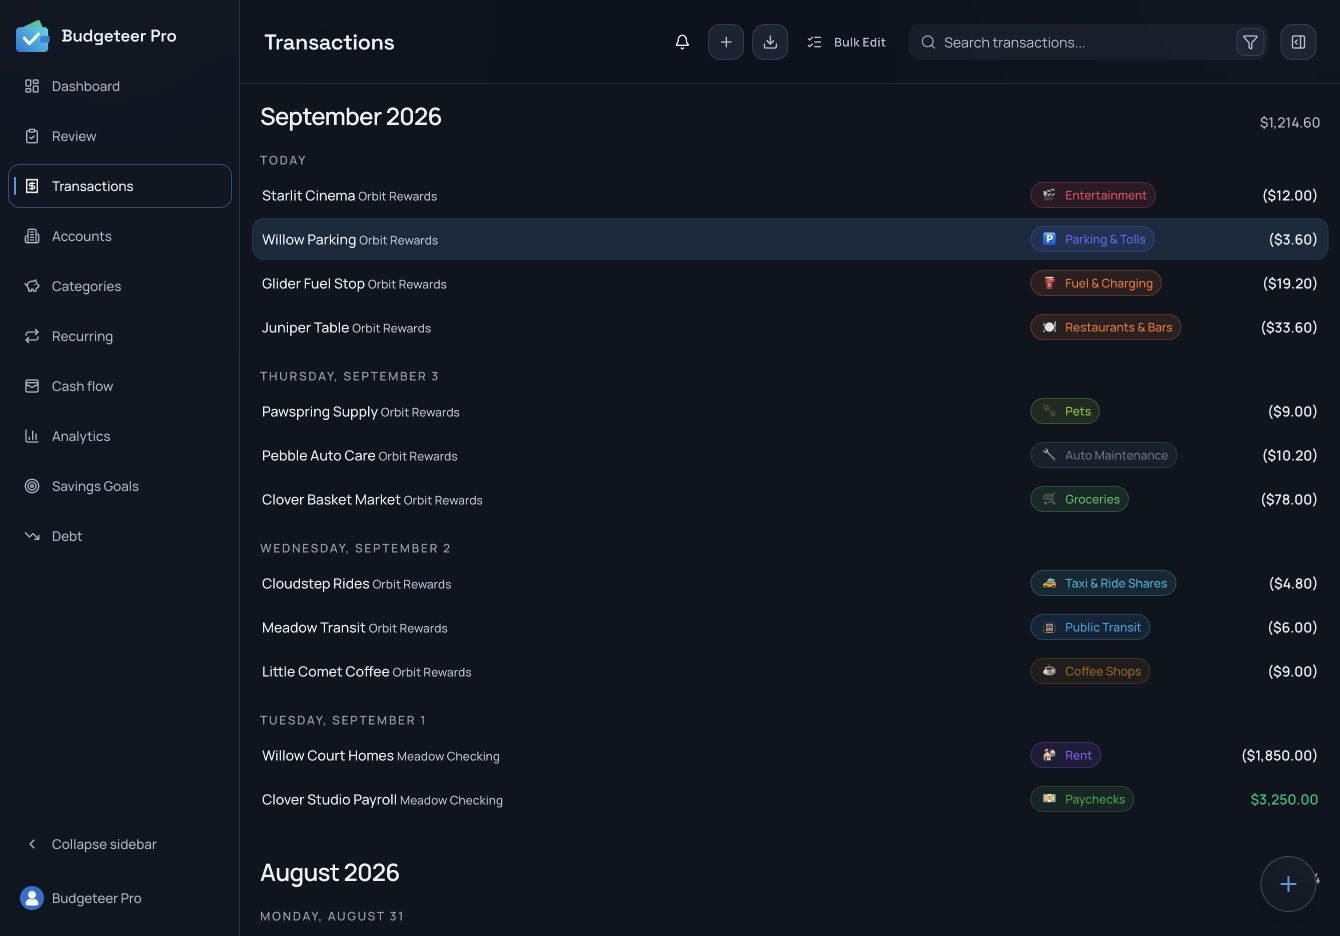Open the Clover Basket Market transaction

pyautogui.click(x=790, y=499)
